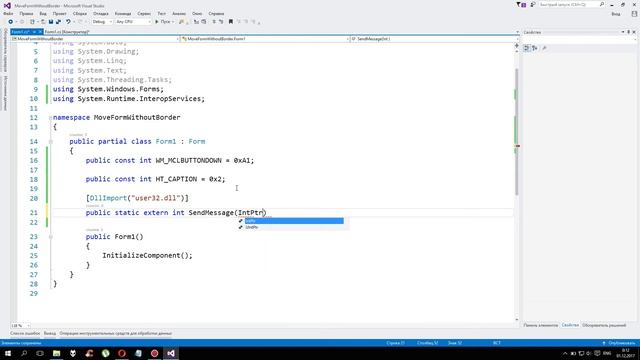Open the Debug configuration dropdown

pos(102,22)
